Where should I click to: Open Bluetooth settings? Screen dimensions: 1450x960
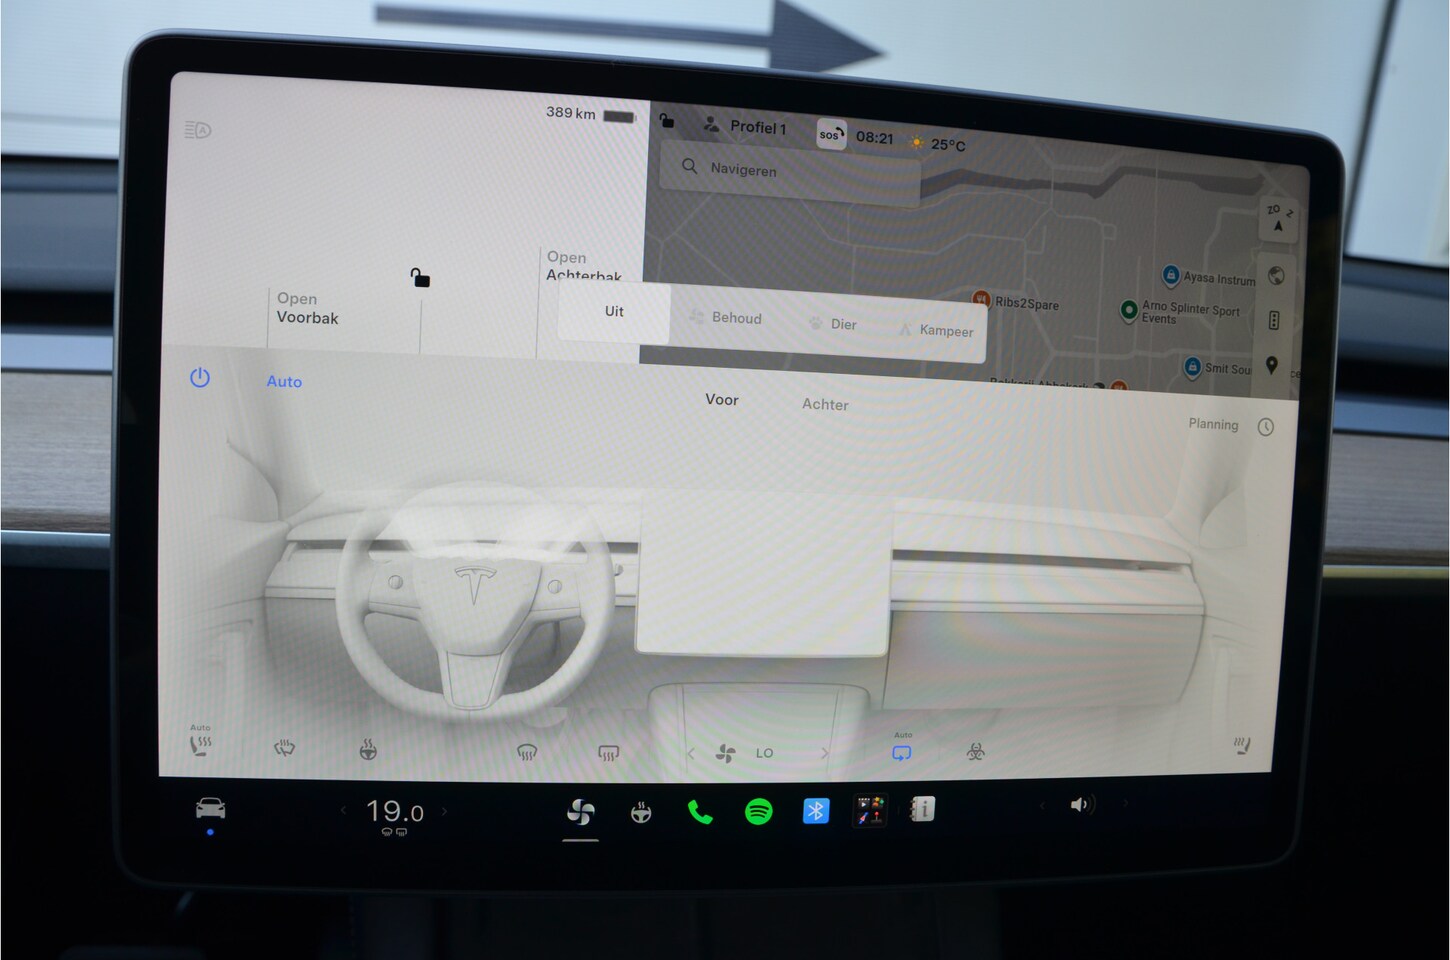click(816, 810)
